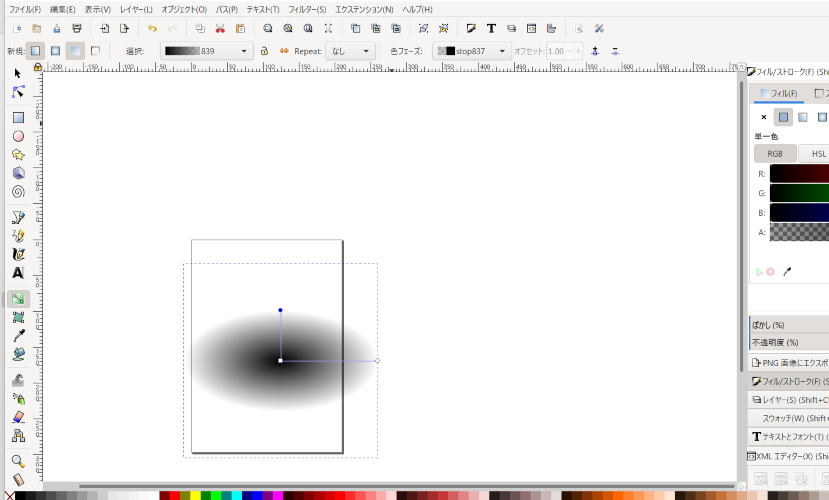829x500 pixels.
Task: Select the Dropper color picker tool
Action: (18, 336)
